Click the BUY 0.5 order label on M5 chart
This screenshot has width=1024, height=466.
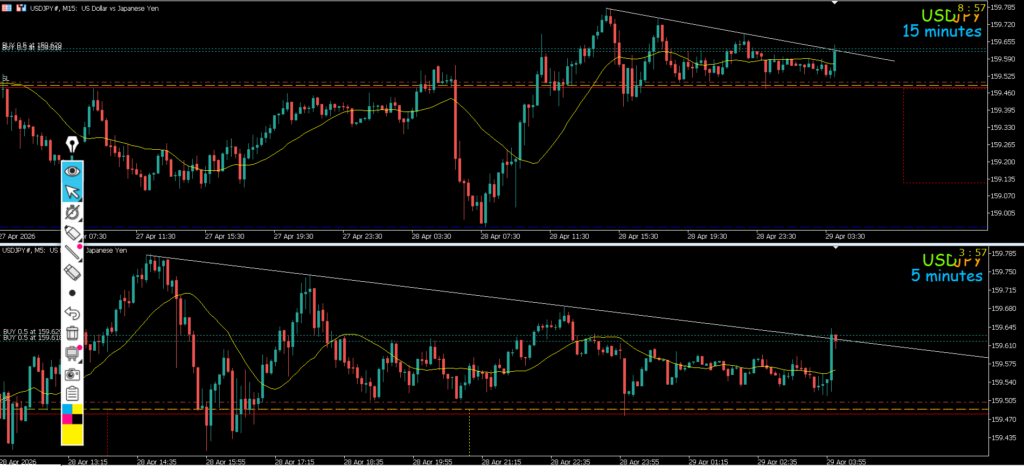click(32, 331)
